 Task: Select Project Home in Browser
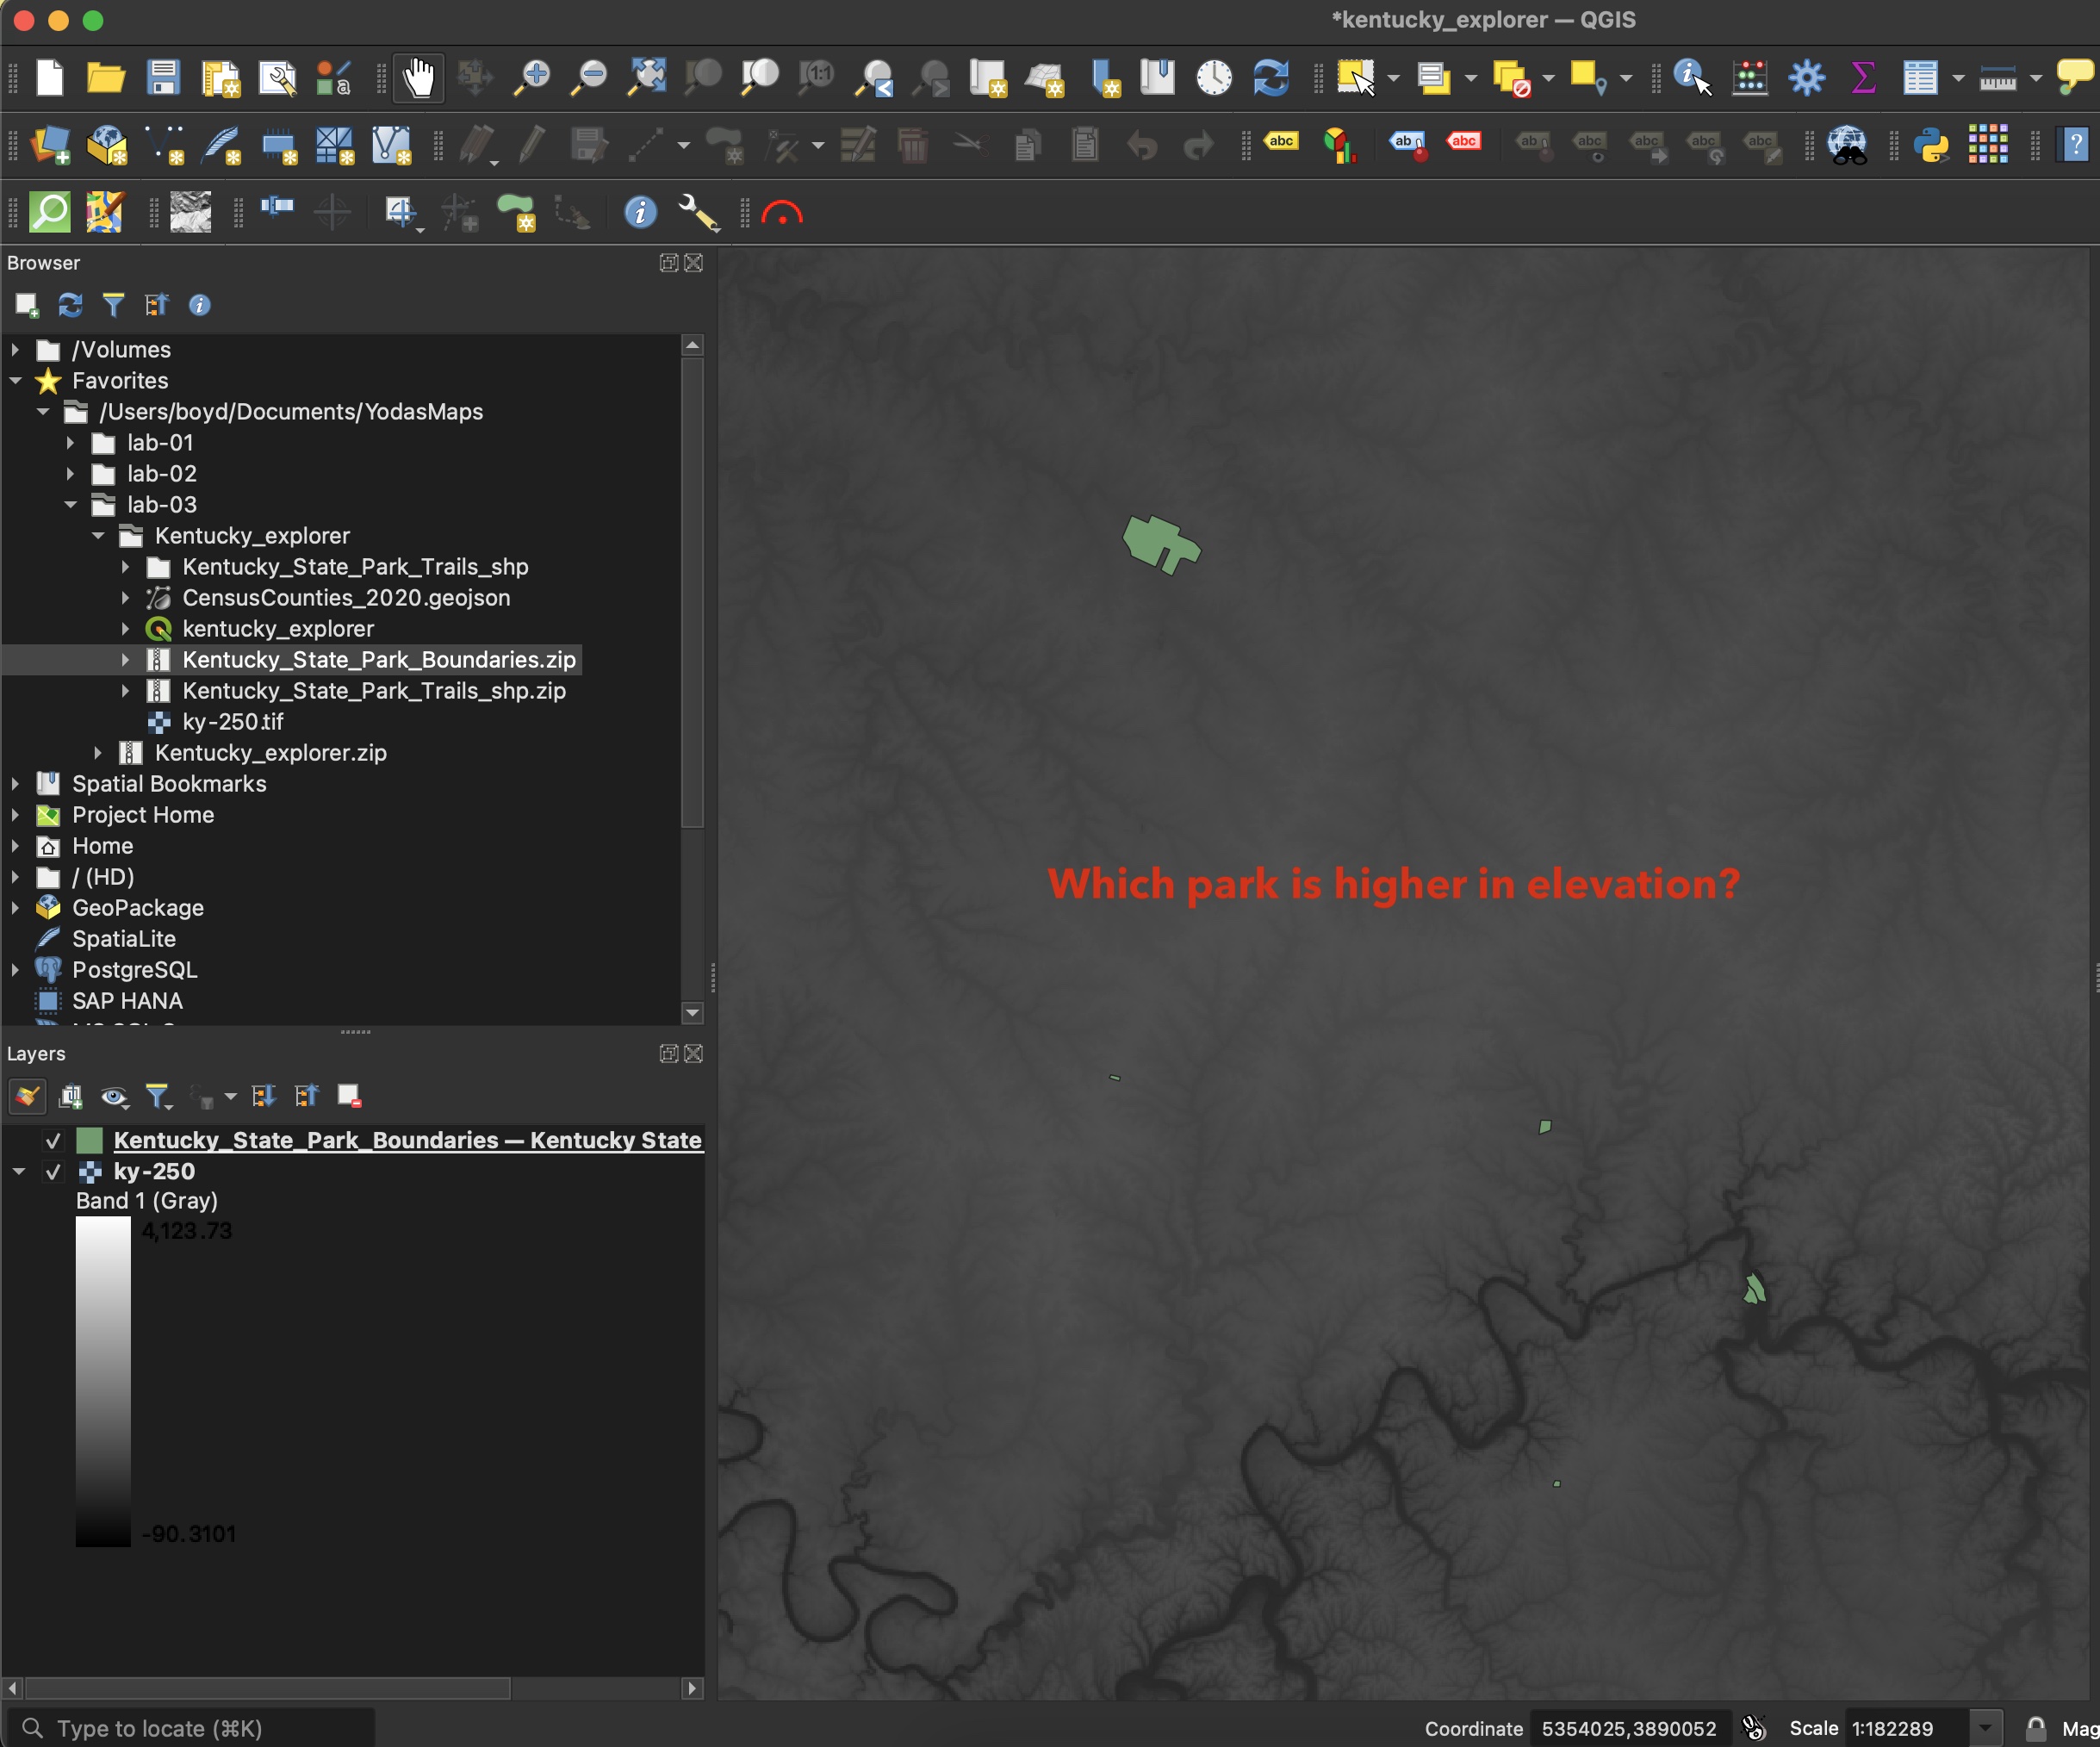pos(143,815)
